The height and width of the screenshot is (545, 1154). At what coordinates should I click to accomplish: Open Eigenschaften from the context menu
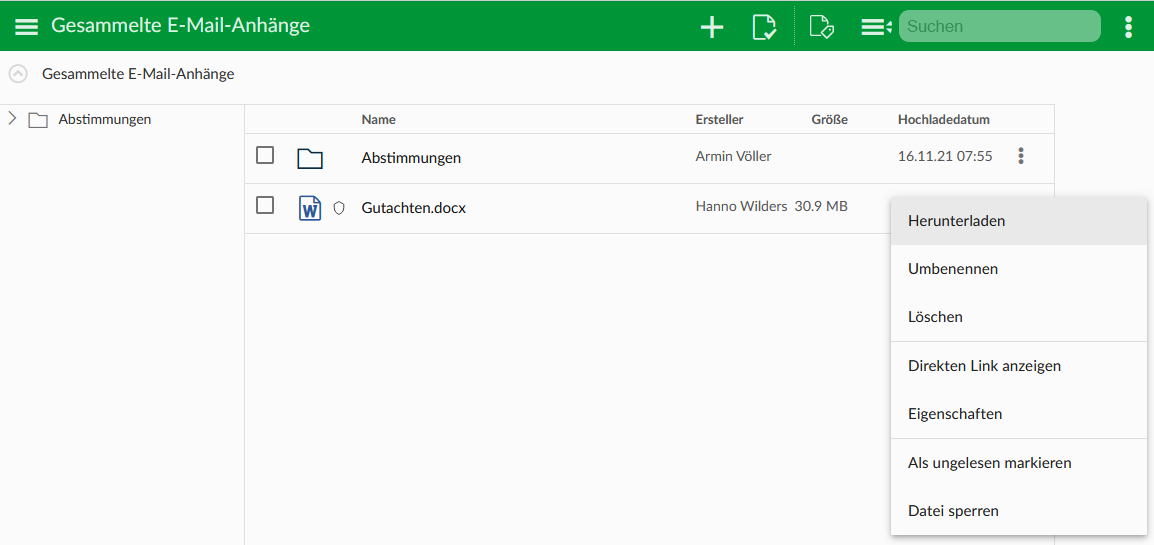coord(1019,414)
